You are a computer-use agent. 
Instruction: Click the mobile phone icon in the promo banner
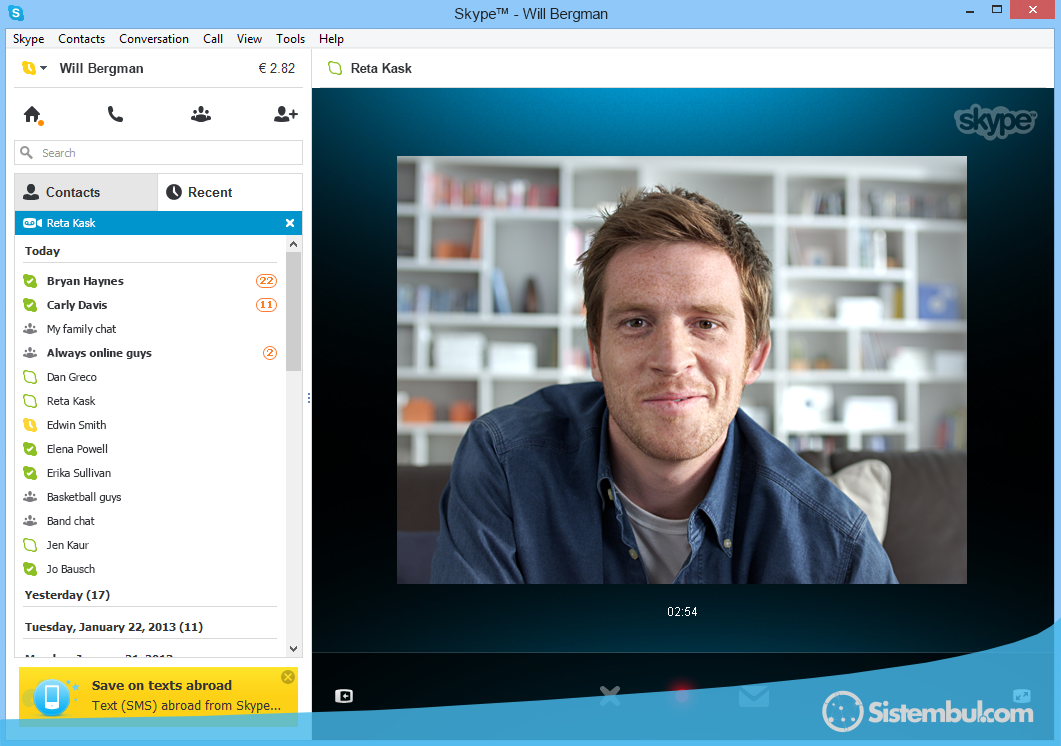52,697
